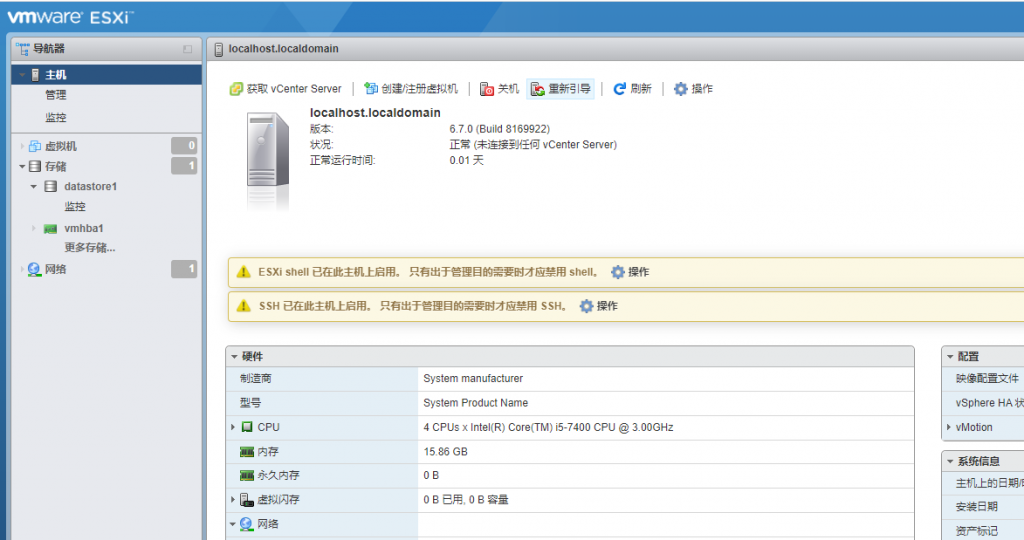This screenshot has width=1024, height=540.
Task: Click the warning icon in the ESXi shell alert
Action: (244, 272)
